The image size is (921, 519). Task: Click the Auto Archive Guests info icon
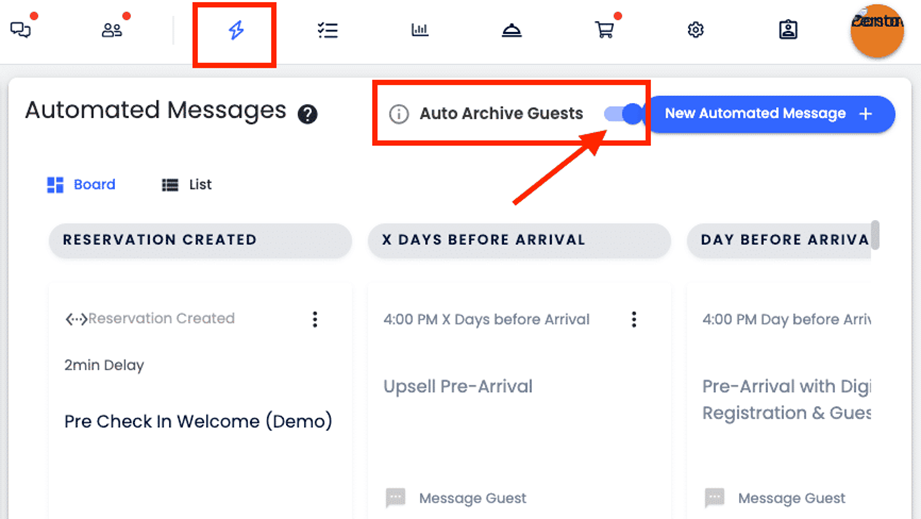[x=399, y=114]
